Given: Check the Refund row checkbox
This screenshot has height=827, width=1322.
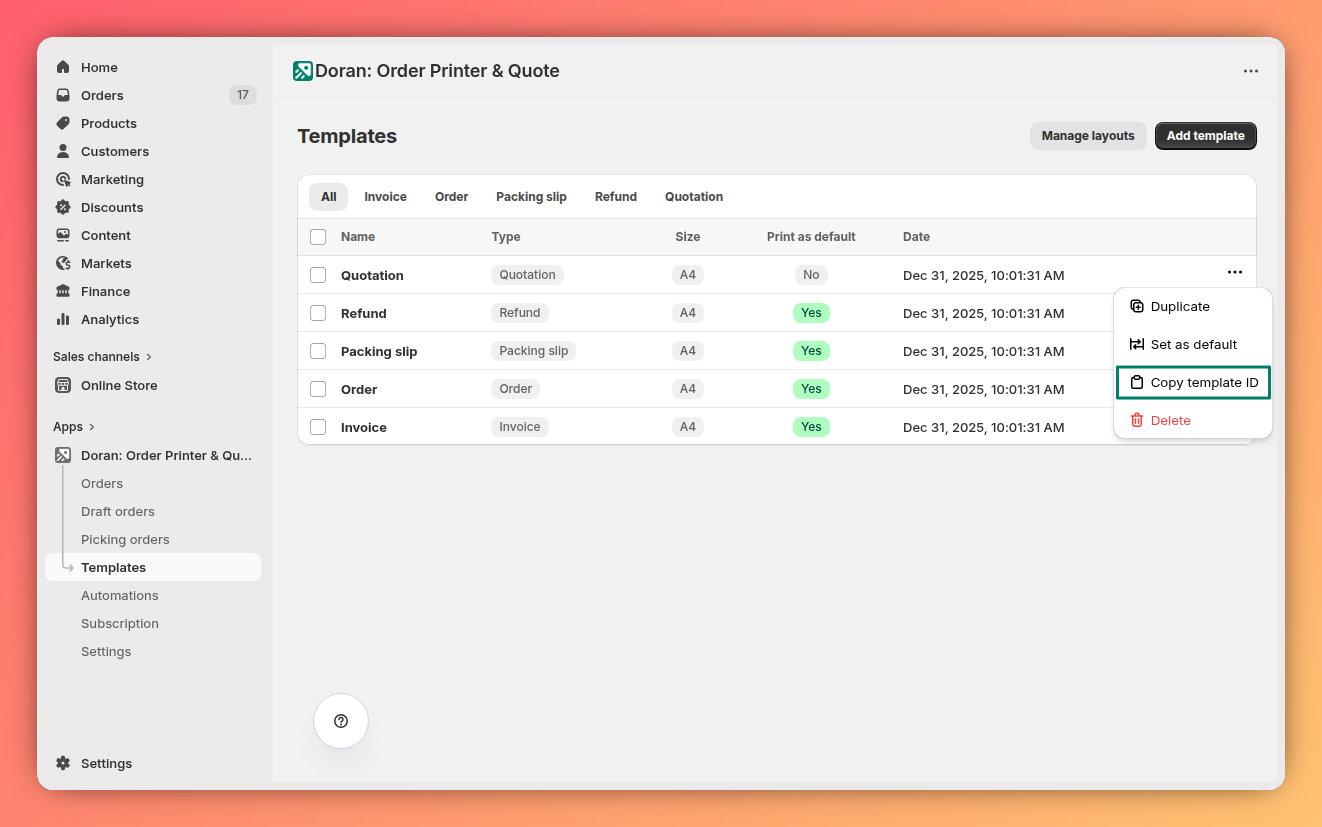Looking at the screenshot, I should 318,313.
